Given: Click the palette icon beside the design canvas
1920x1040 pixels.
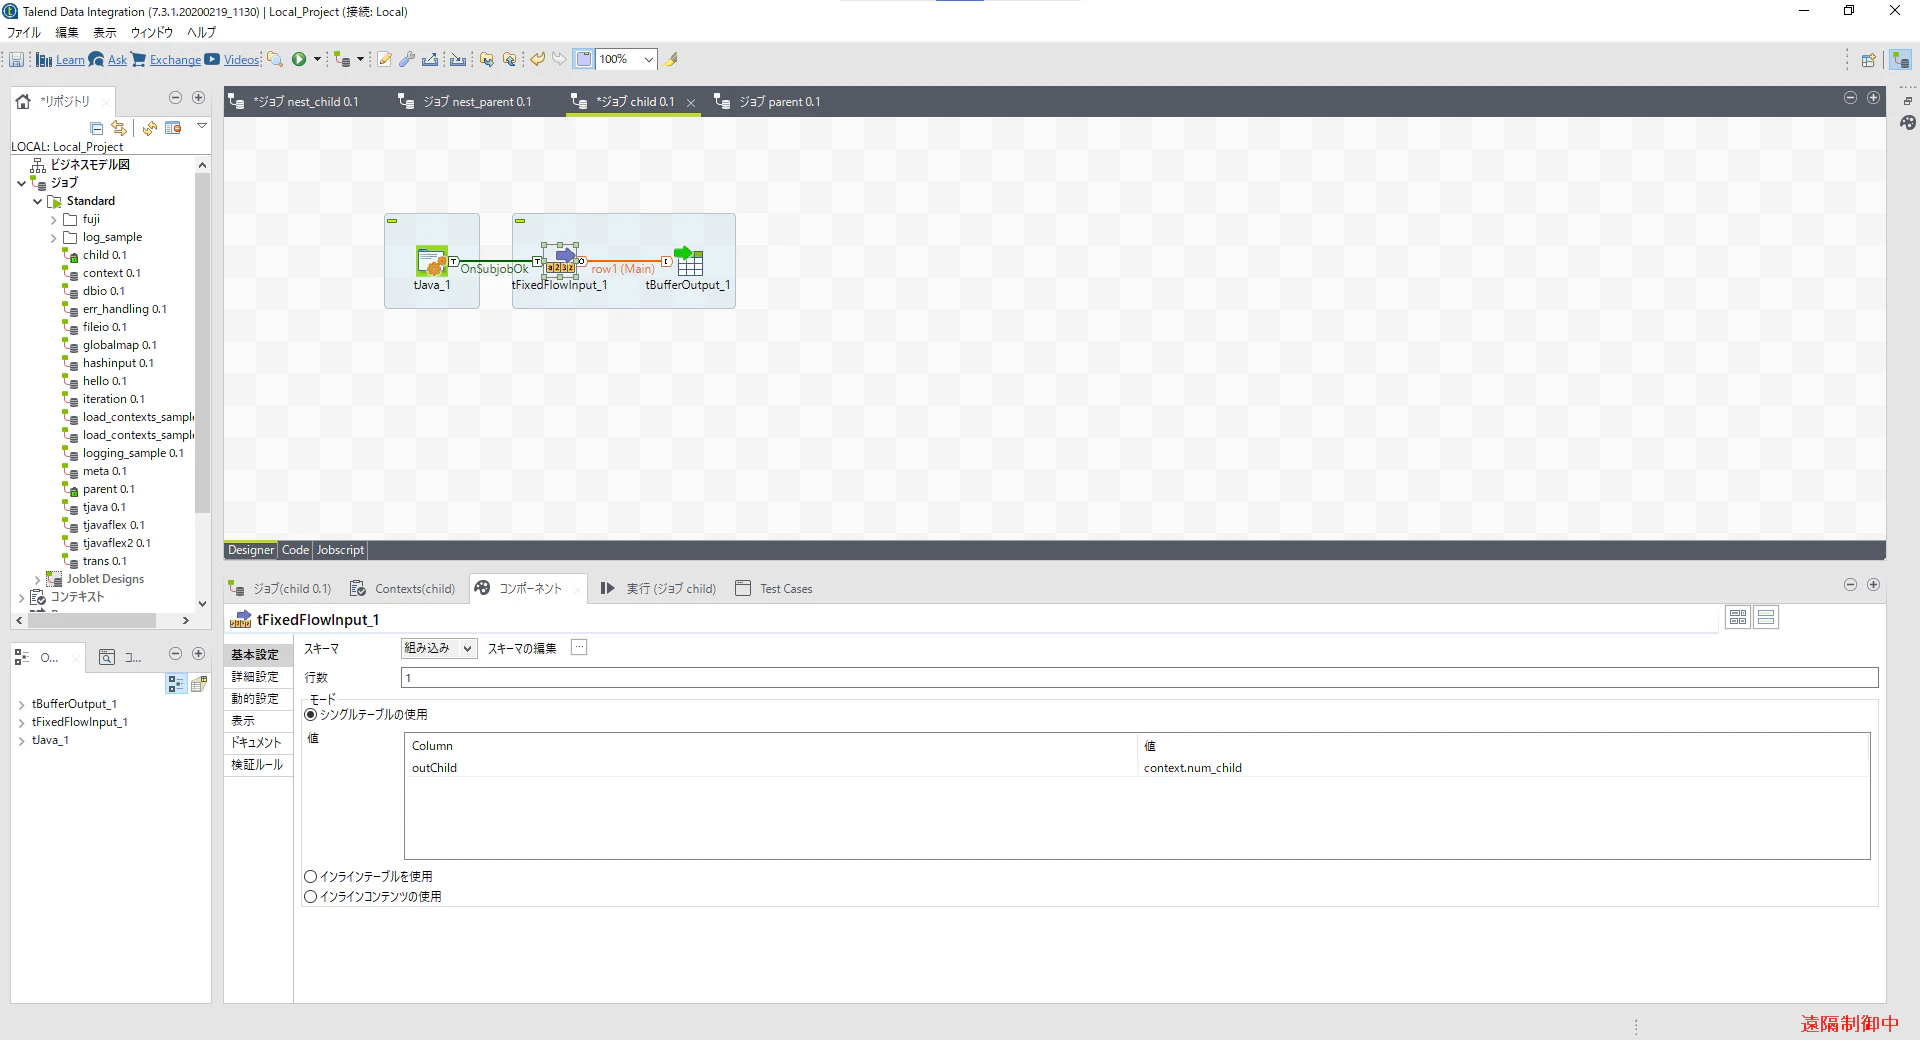Looking at the screenshot, I should [1908, 123].
